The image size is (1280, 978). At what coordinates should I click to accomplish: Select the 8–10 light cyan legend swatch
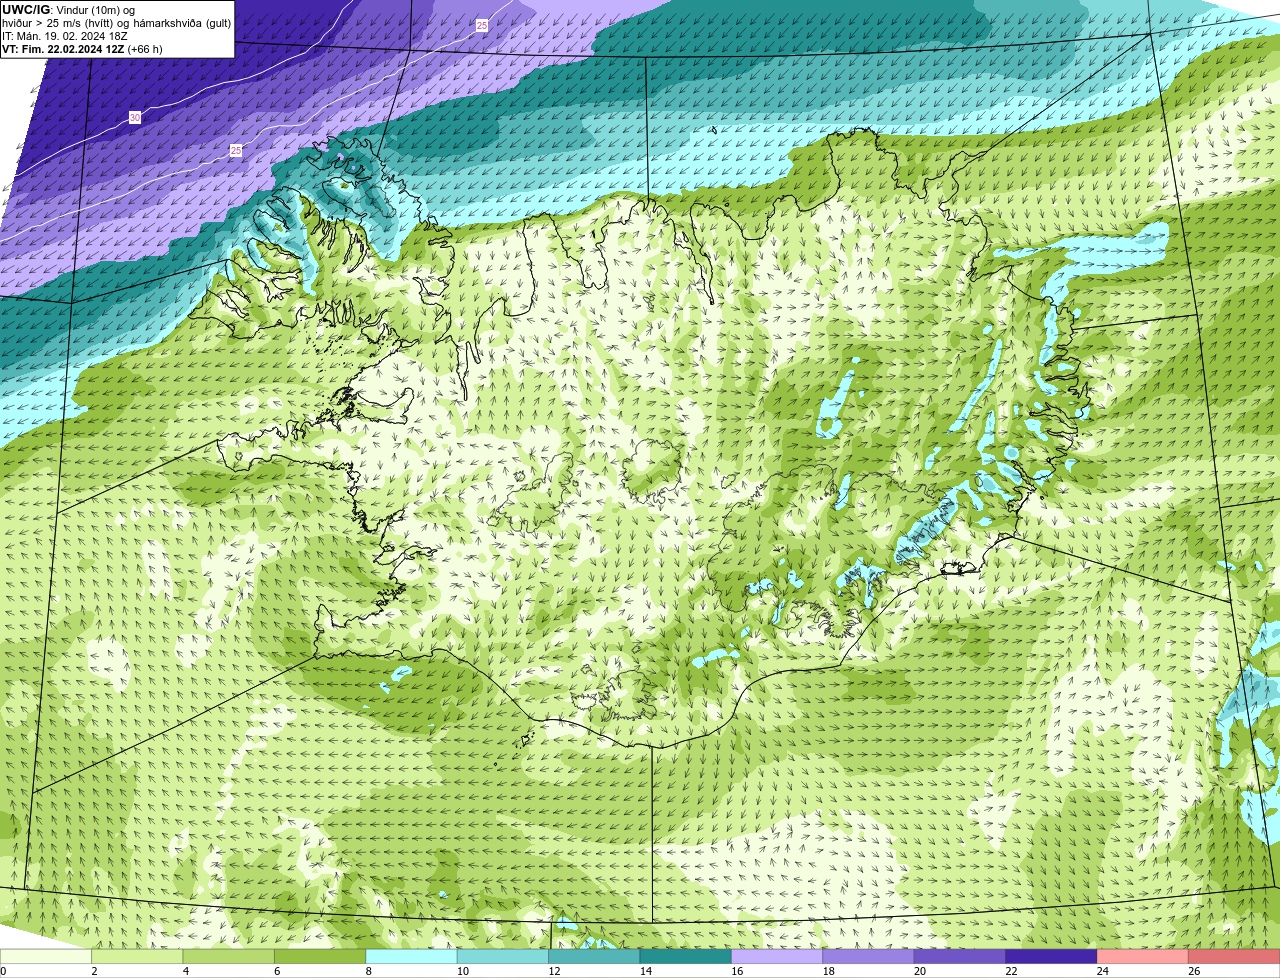pos(412,956)
